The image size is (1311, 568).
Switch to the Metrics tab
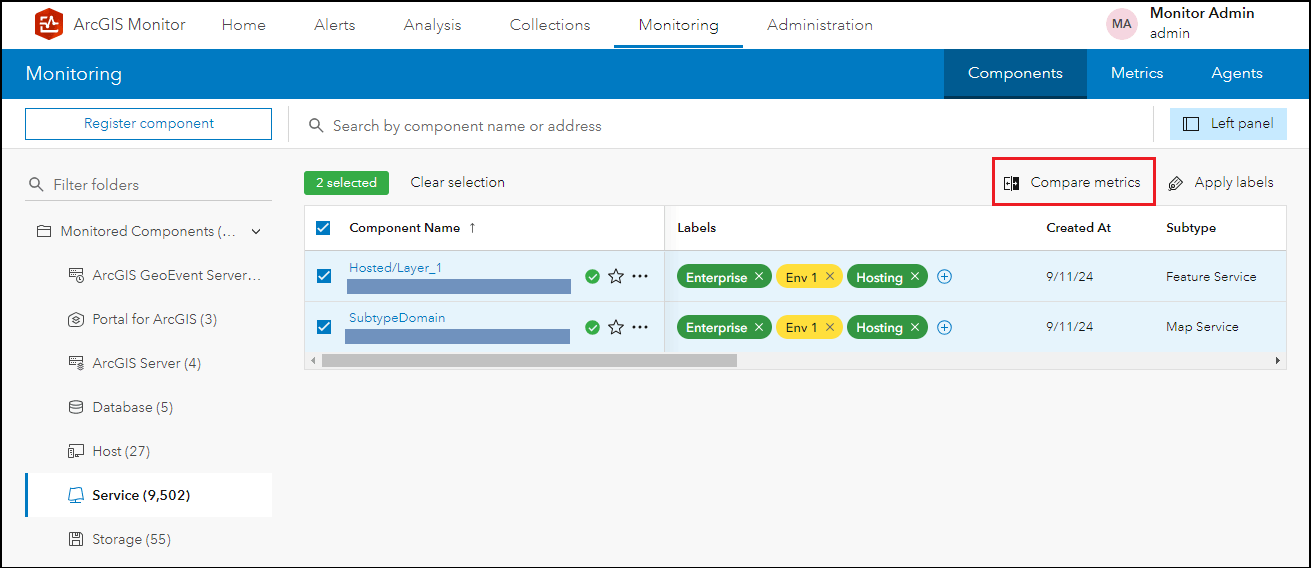click(1137, 73)
